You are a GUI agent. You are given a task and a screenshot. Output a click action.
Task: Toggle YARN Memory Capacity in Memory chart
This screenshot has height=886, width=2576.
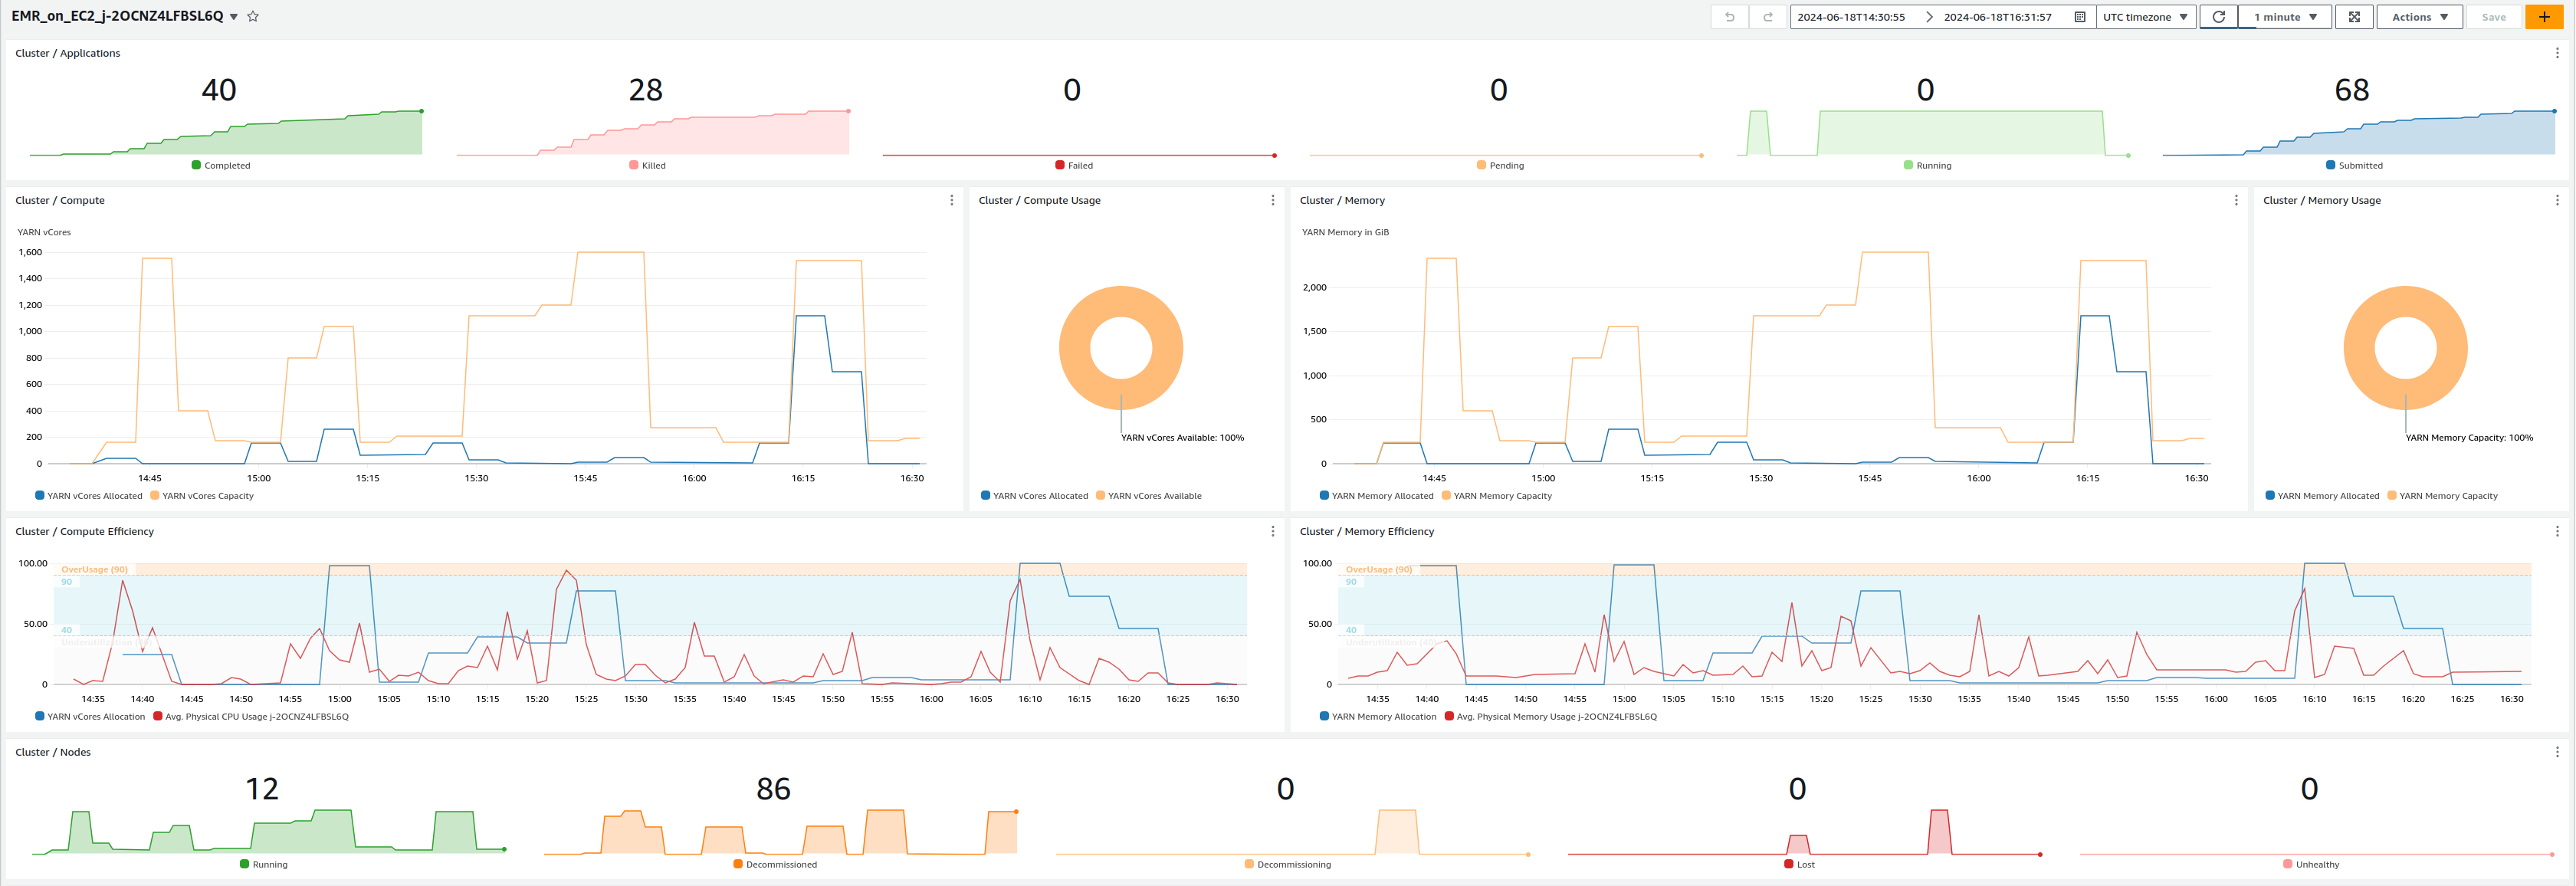pyautogui.click(x=1497, y=495)
